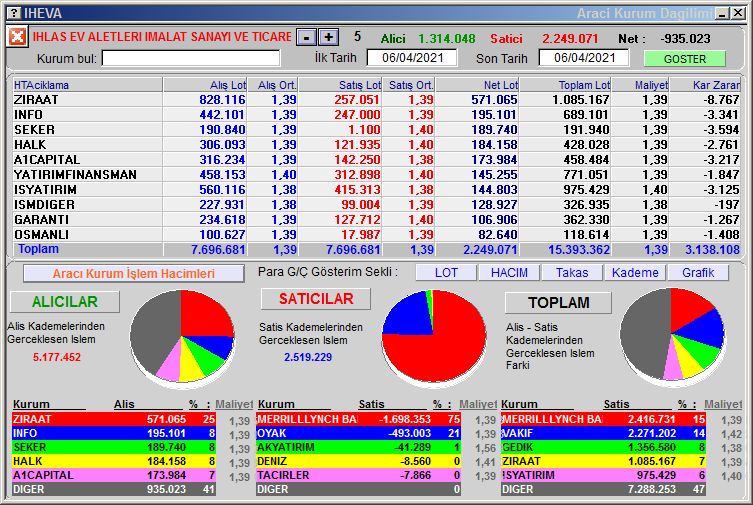Click green AKYATIRIM -41.289 sellers row
The height and width of the screenshot is (505, 753).
point(358,447)
